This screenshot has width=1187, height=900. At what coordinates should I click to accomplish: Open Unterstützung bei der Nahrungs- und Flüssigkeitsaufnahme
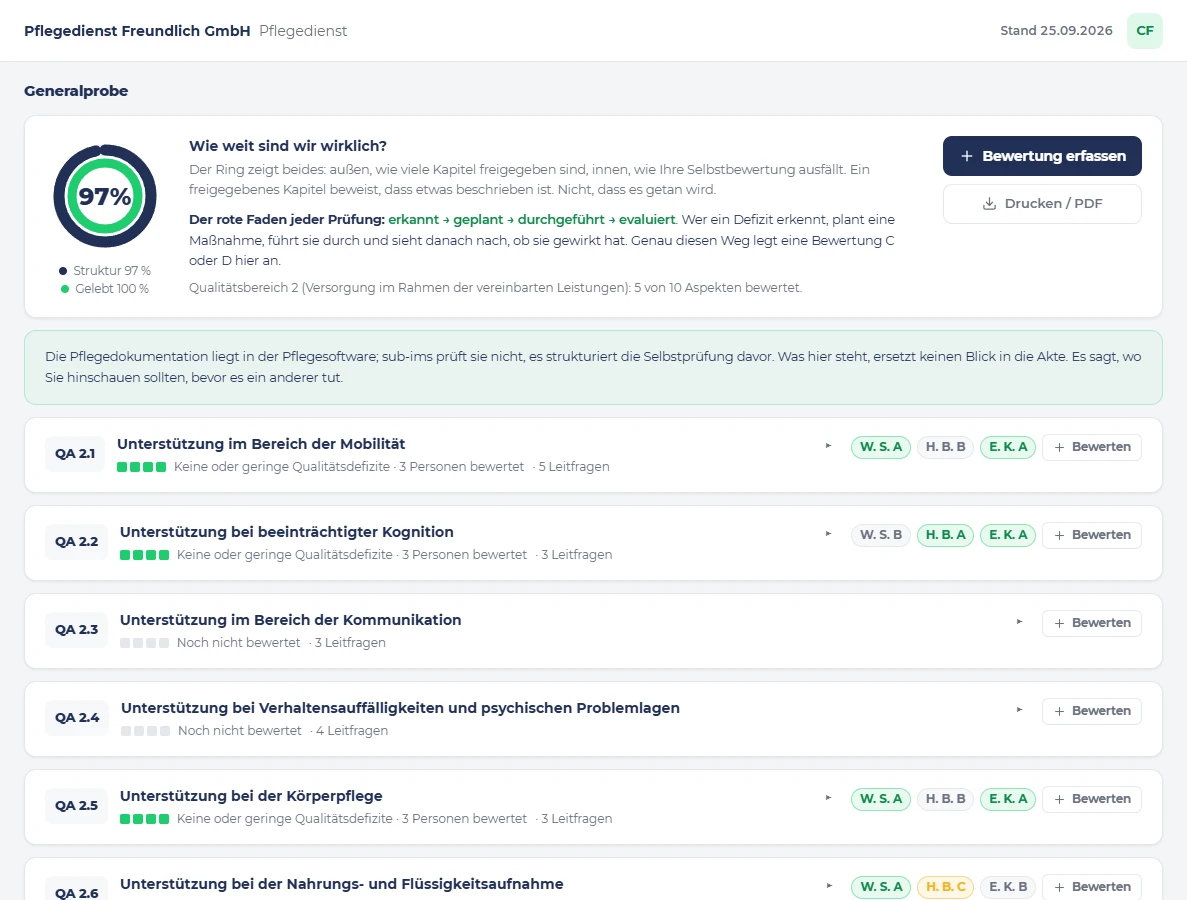coord(341,883)
